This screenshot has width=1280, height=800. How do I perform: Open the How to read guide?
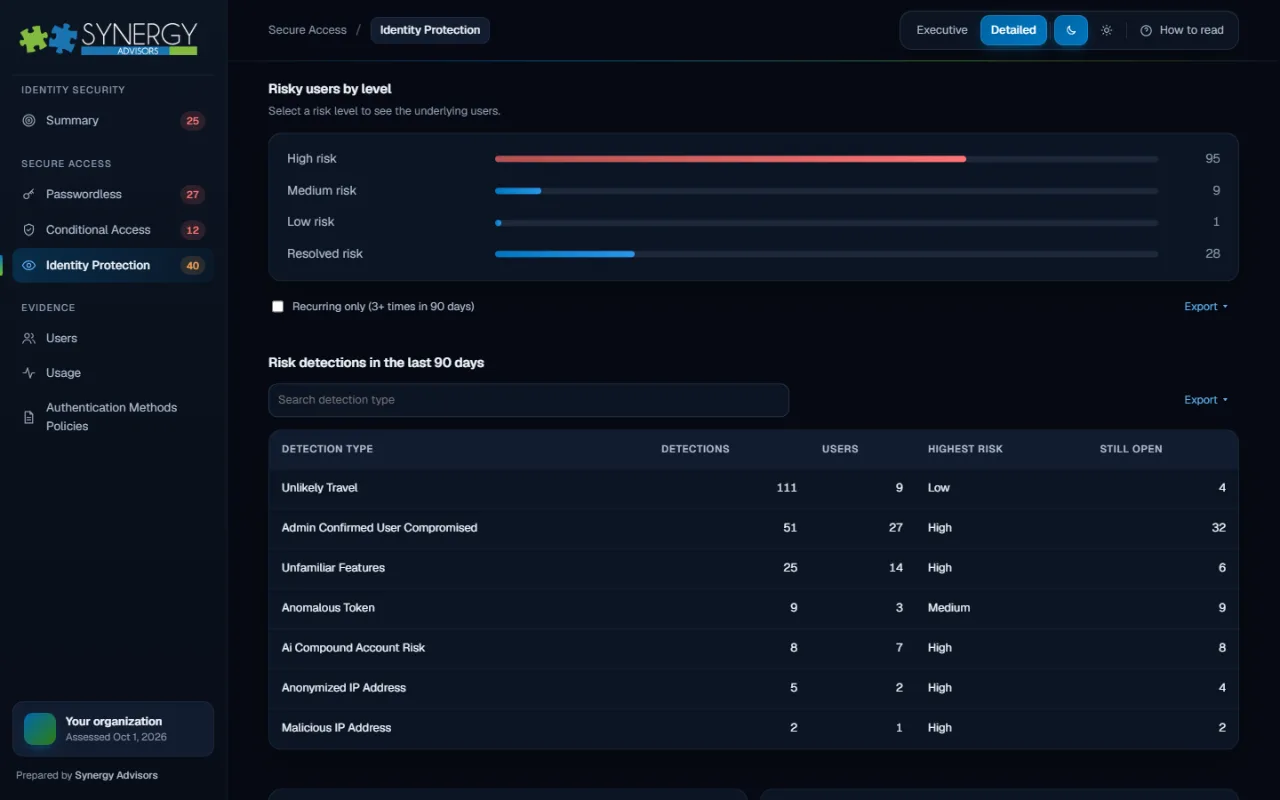pyautogui.click(x=1182, y=30)
